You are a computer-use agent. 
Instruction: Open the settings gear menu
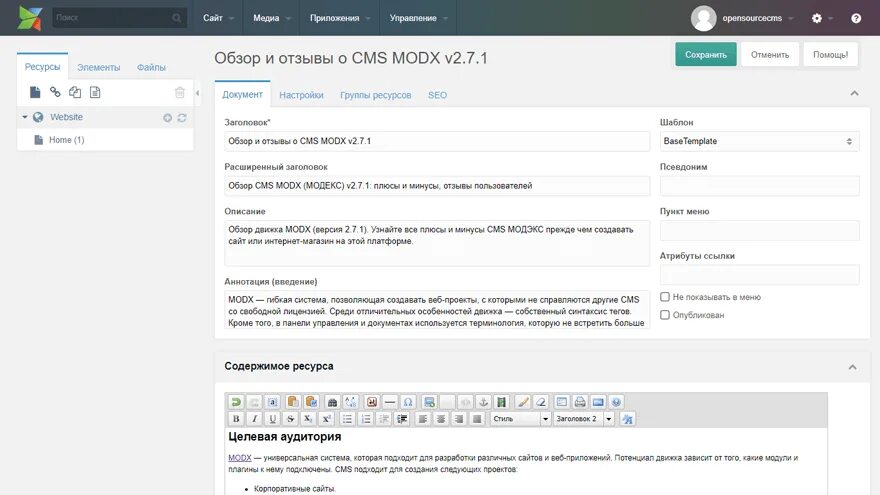click(x=817, y=18)
